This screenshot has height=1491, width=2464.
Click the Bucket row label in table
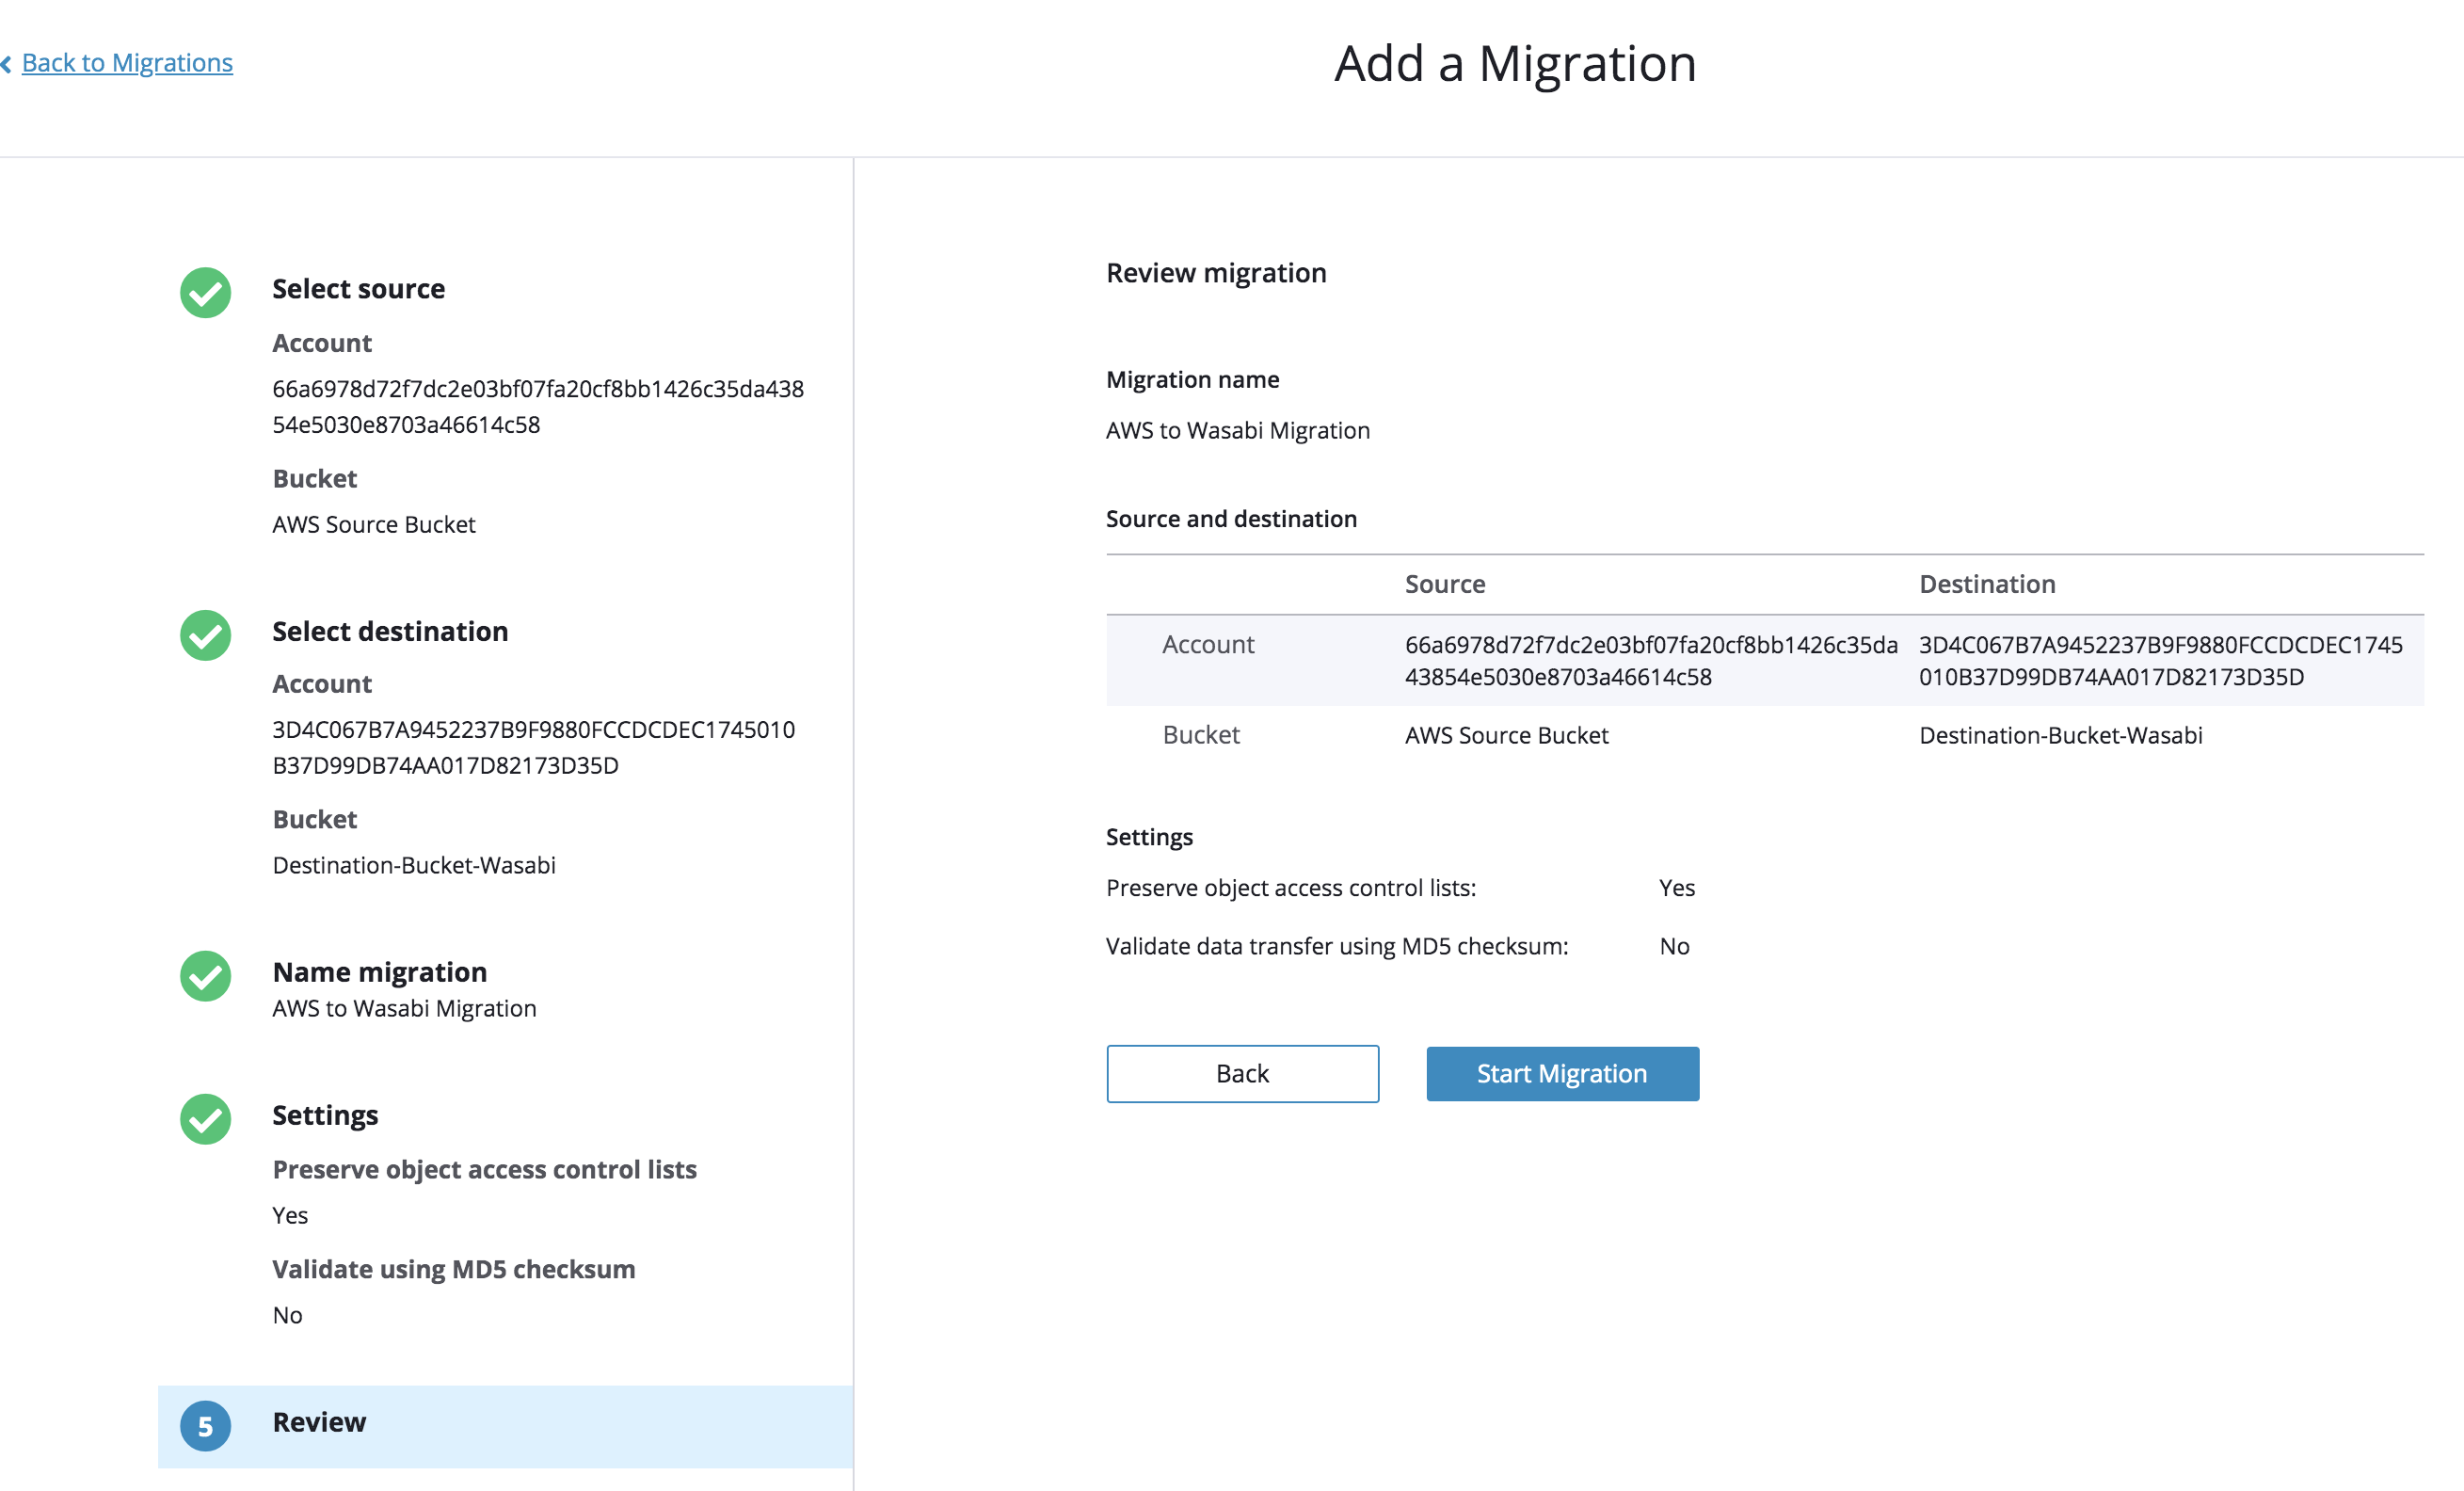[x=1200, y=735]
